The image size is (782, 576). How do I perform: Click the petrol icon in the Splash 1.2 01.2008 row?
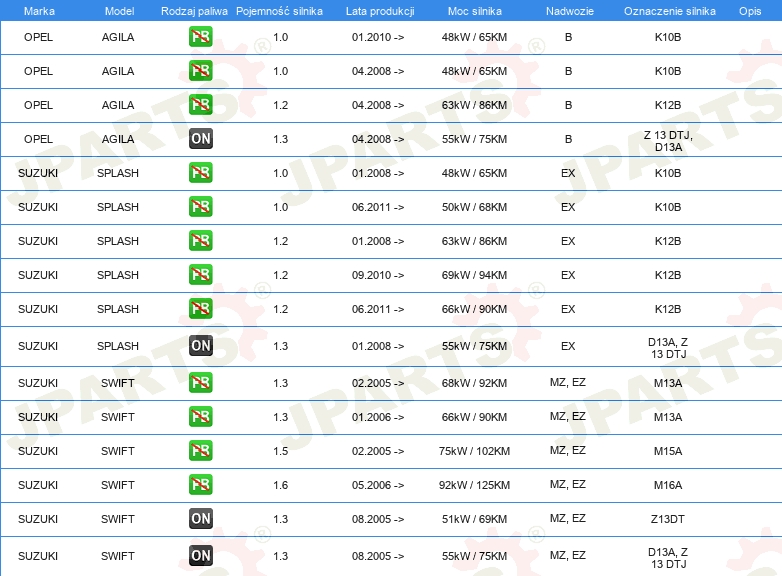(200, 240)
